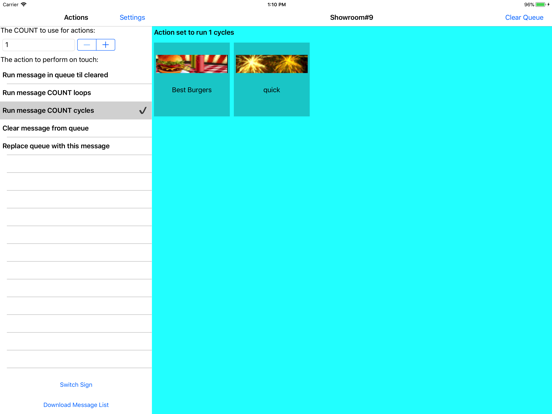The height and width of the screenshot is (414, 552).
Task: Click 'The COUNT to use for actions:' label
Action: [48, 31]
